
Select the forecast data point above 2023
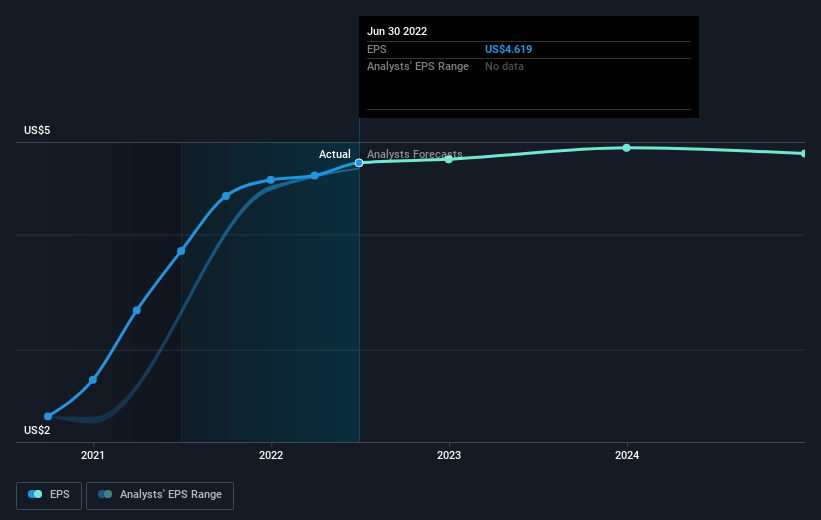click(x=449, y=159)
